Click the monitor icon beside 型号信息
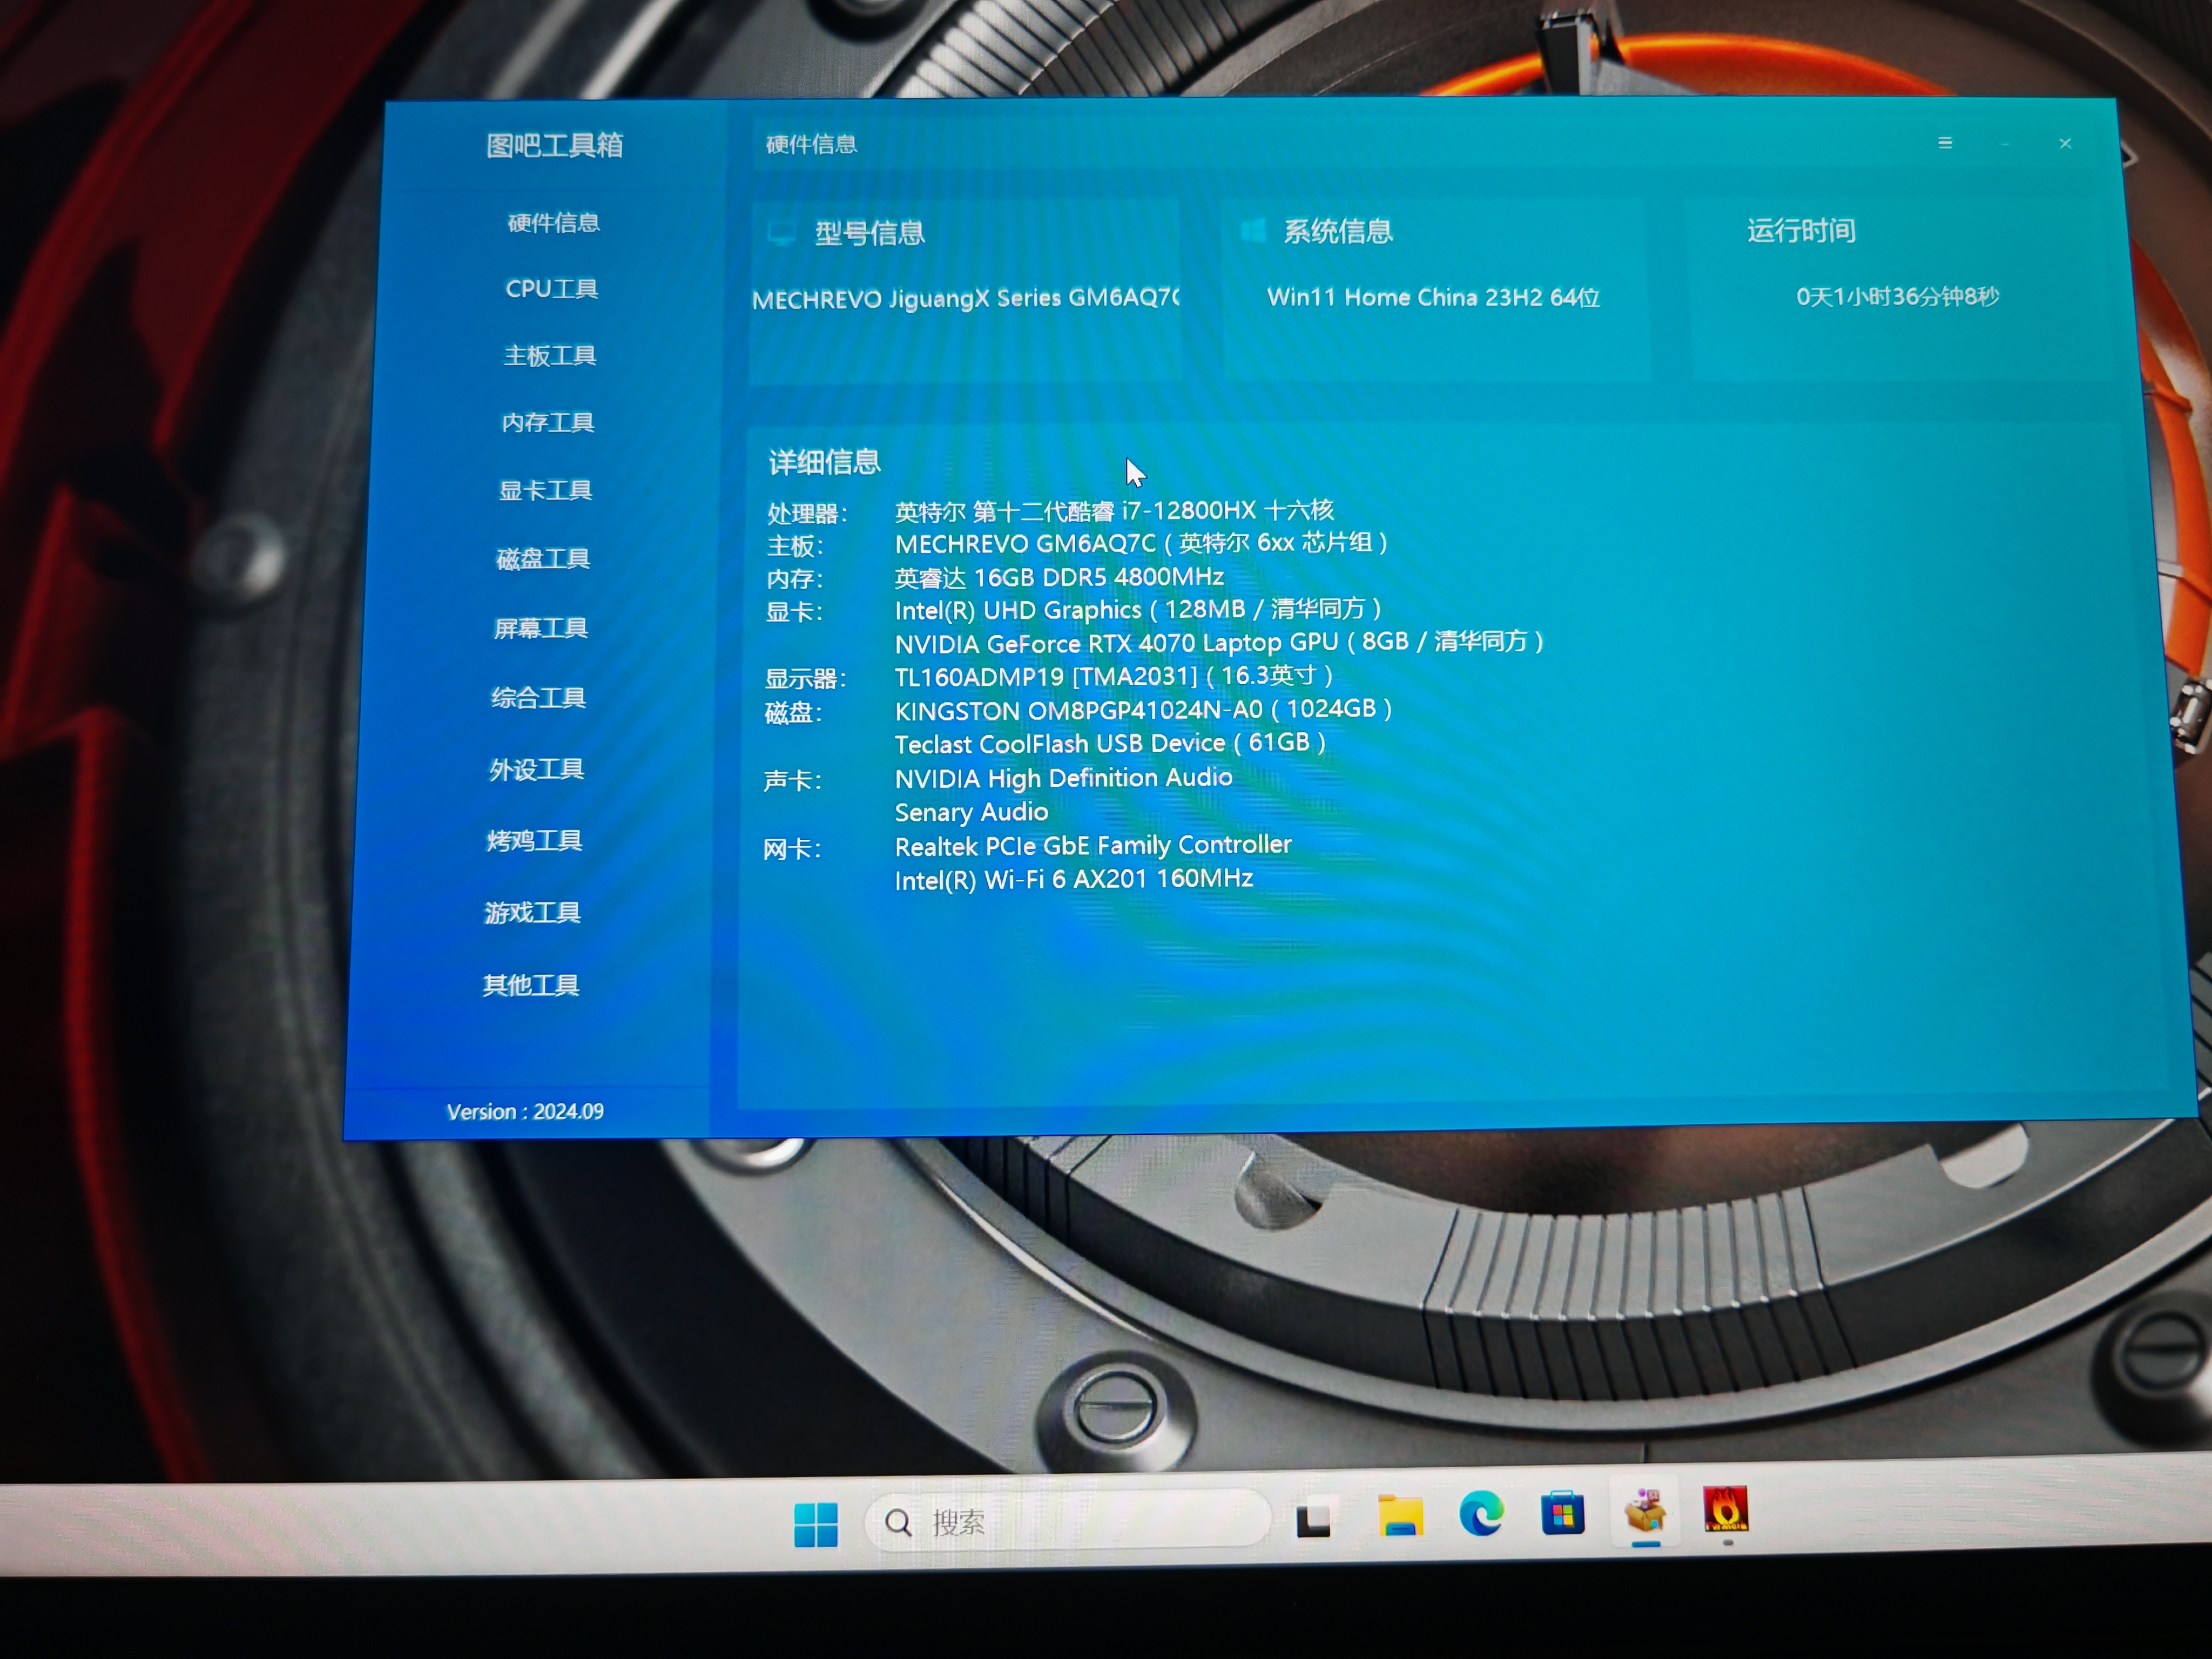 tap(781, 232)
